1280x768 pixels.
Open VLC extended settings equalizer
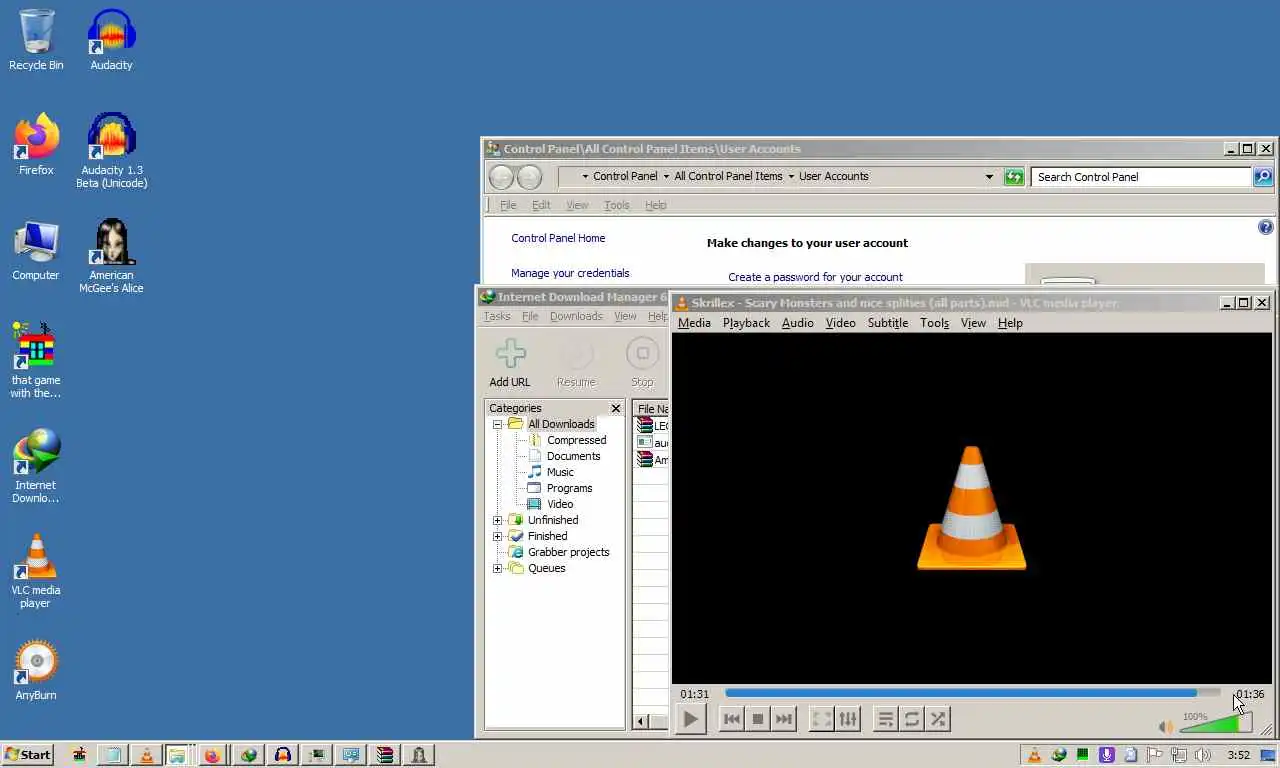[x=848, y=719]
